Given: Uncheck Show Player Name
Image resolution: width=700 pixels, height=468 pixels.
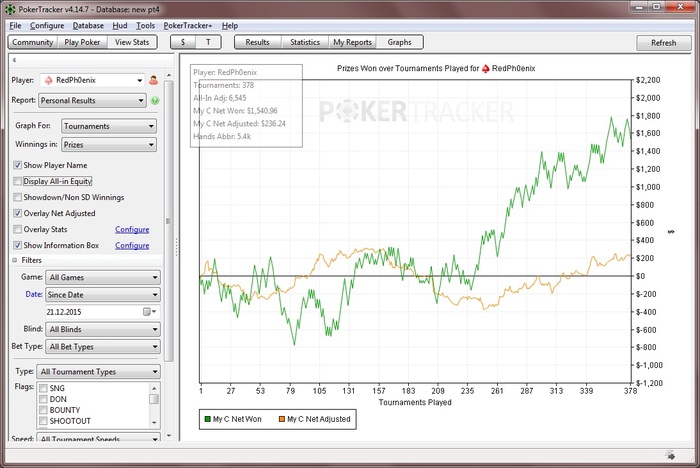Looking at the screenshot, I should 17,165.
